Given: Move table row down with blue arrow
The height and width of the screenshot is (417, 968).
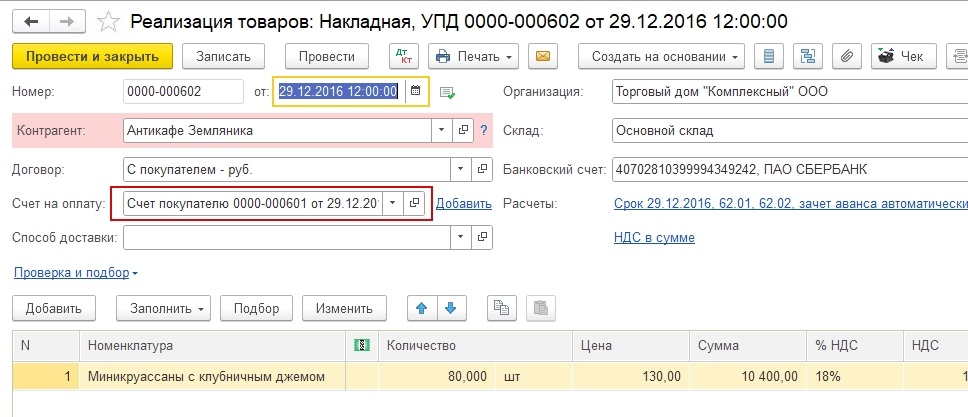Looking at the screenshot, I should click(x=451, y=308).
